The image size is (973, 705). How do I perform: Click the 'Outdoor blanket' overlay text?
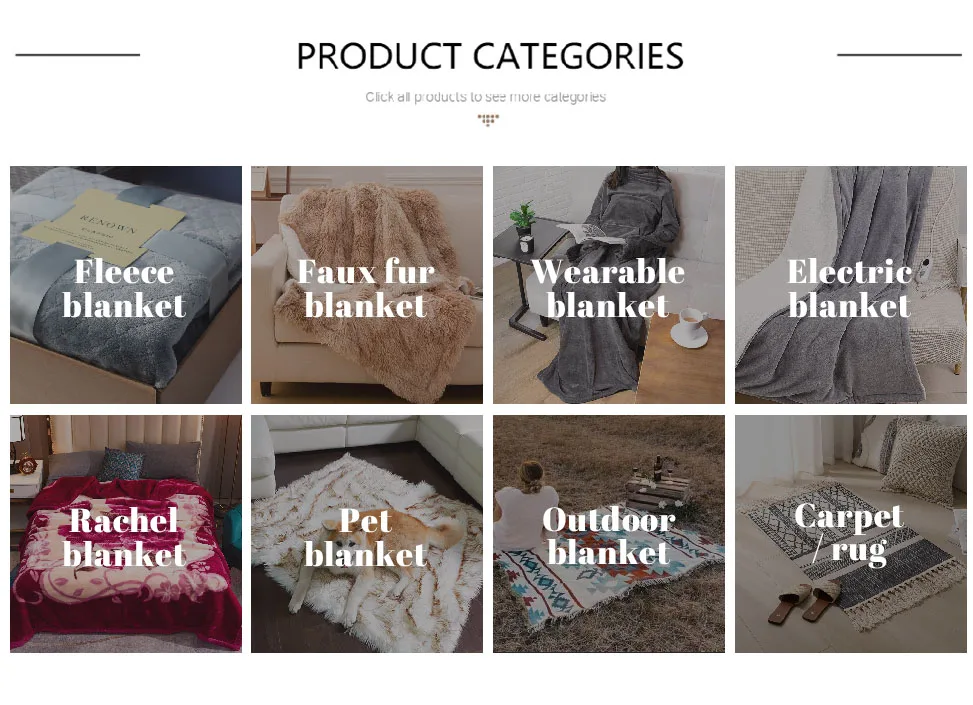point(608,537)
